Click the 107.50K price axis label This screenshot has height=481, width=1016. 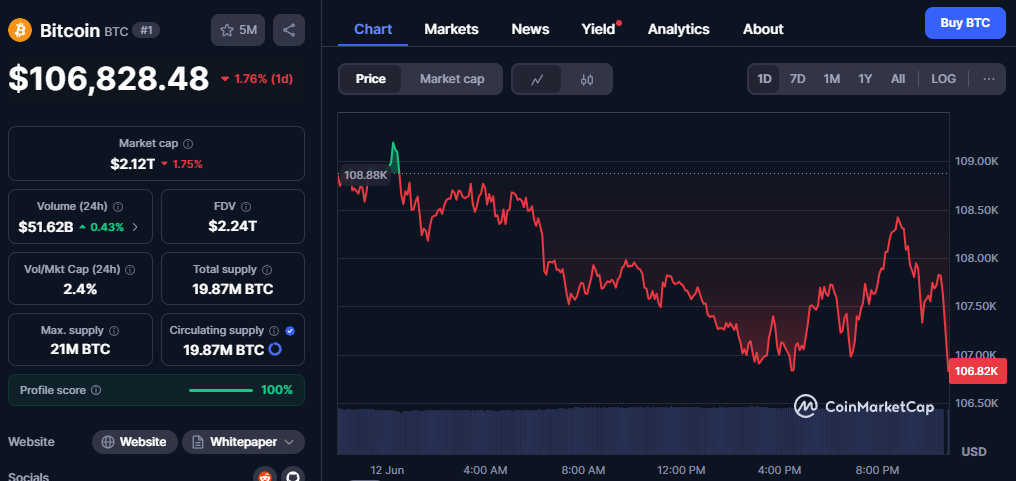(x=977, y=306)
